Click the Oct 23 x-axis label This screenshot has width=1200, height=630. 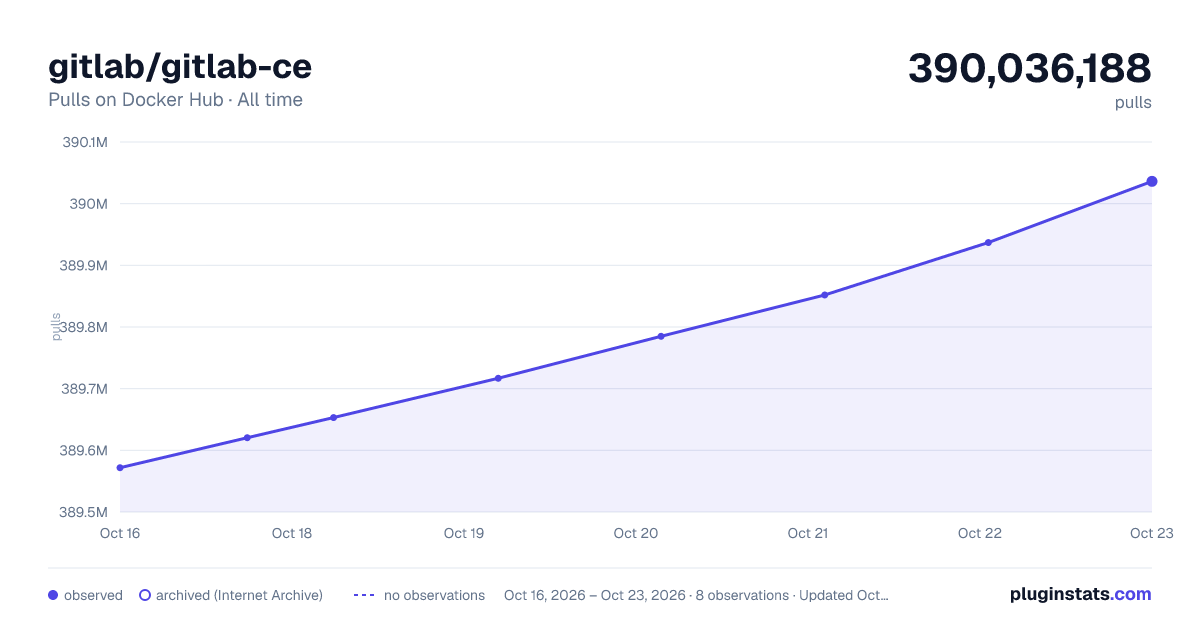(x=1150, y=533)
